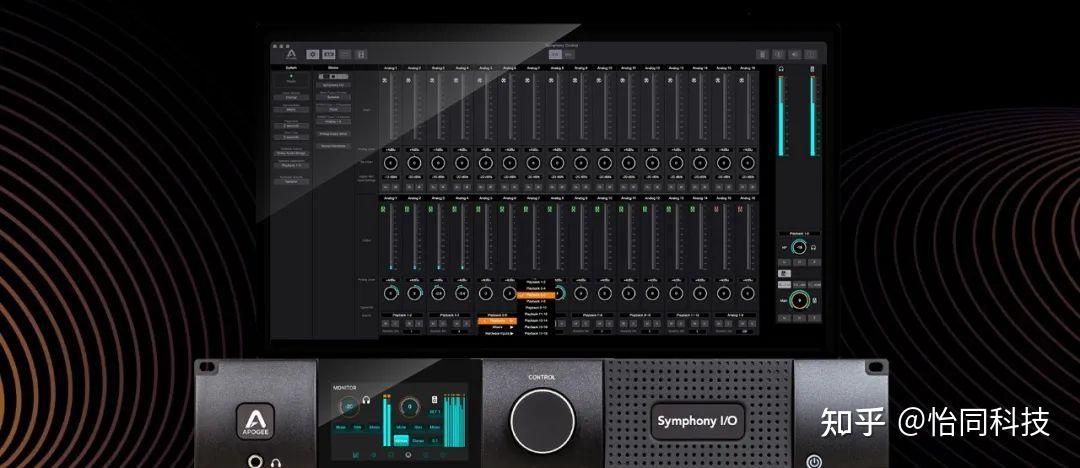The height and width of the screenshot is (468, 1080).
Task: Tap headphone Mono on hardware touchscreen
Action: click(373, 427)
